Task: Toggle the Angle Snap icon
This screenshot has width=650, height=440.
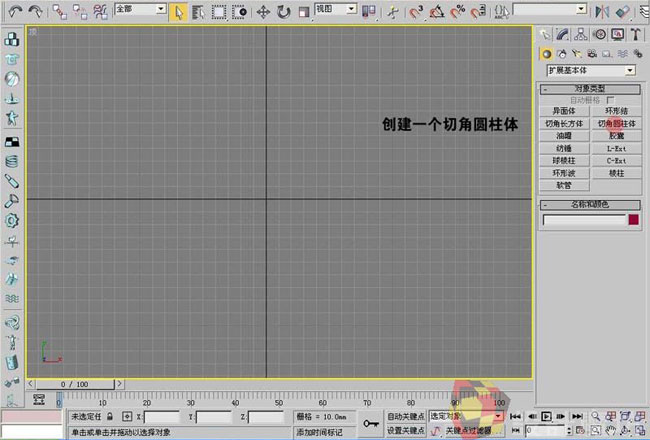Action: (437, 12)
